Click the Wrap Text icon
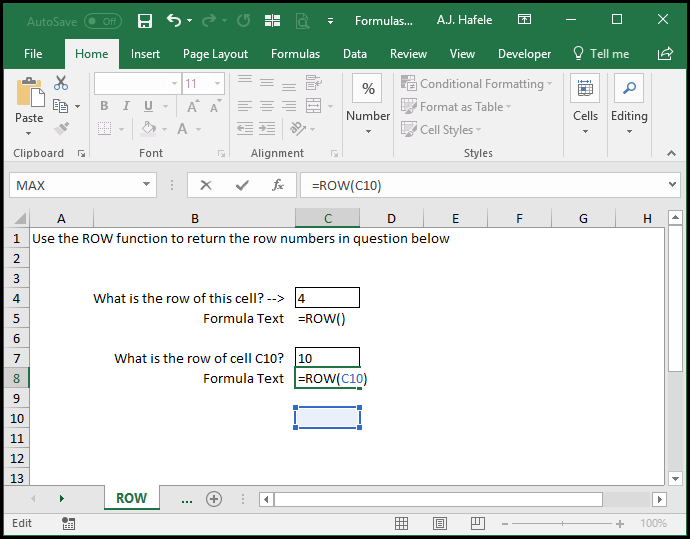The image size is (690, 539). pos(314,82)
